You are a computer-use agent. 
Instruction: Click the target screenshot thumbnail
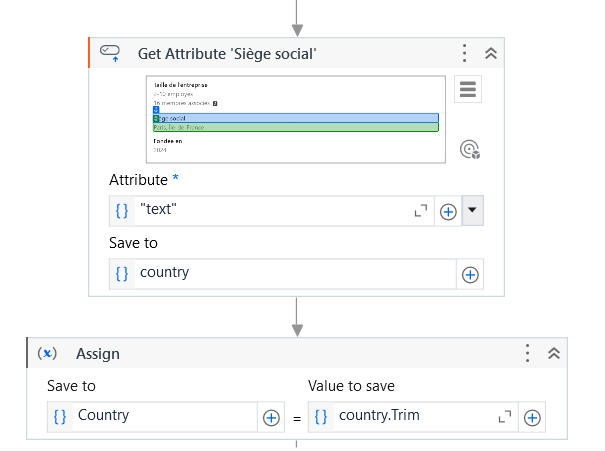click(x=296, y=119)
